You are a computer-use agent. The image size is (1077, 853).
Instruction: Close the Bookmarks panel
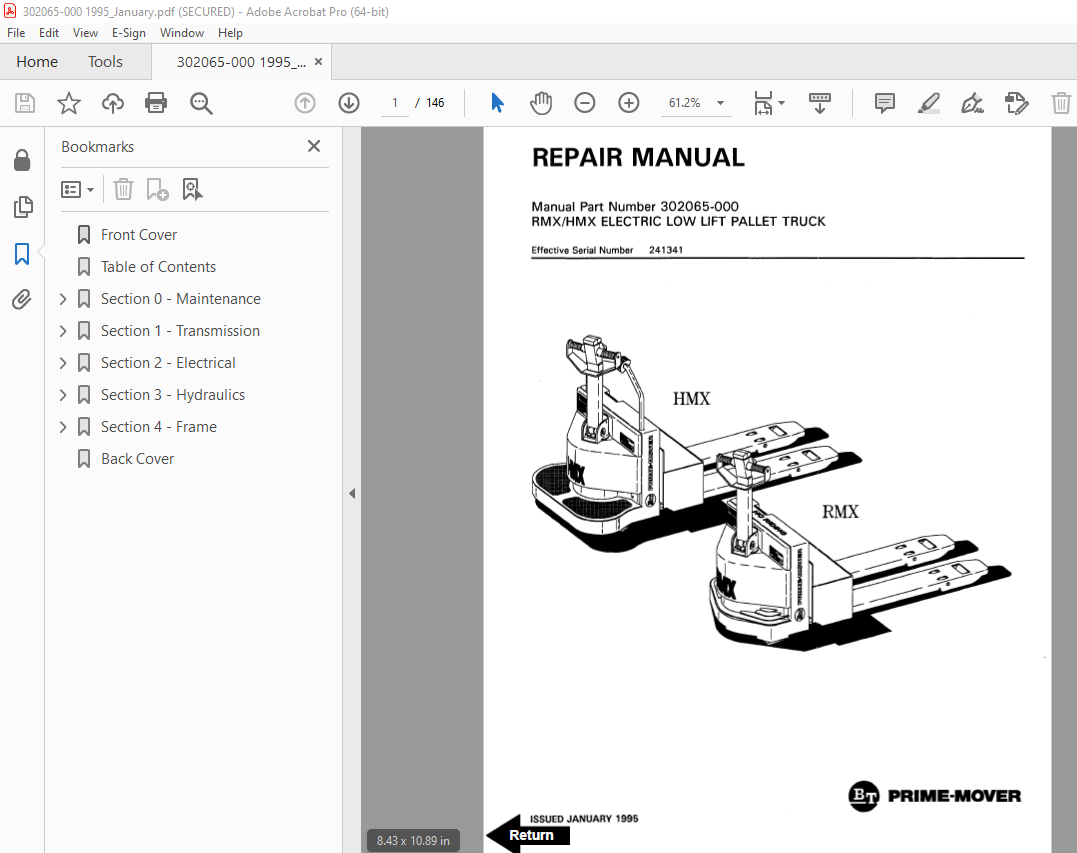[314, 146]
